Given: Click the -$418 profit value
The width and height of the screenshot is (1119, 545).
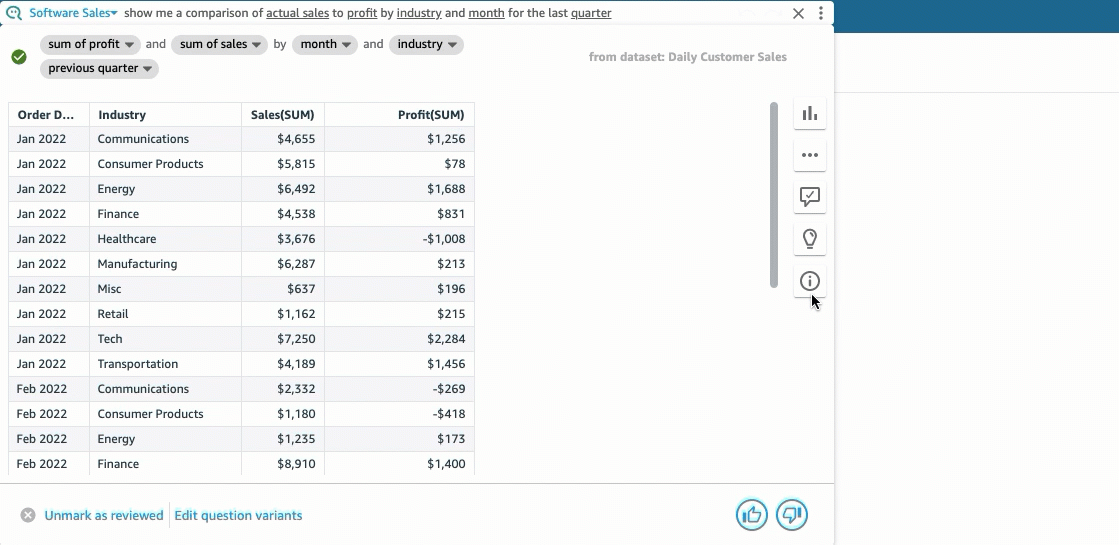Looking at the screenshot, I should coord(448,414).
